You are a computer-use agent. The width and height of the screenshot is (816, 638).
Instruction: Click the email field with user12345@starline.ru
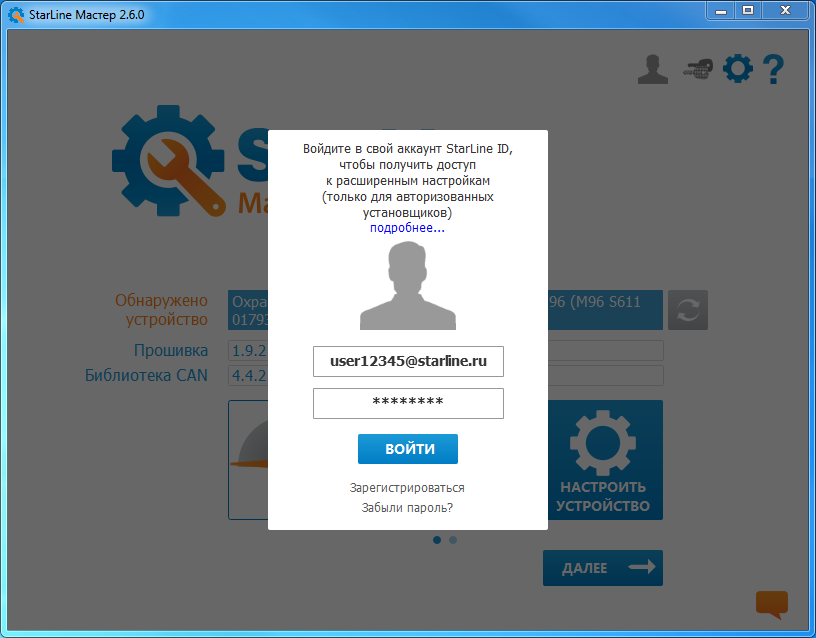[408, 361]
